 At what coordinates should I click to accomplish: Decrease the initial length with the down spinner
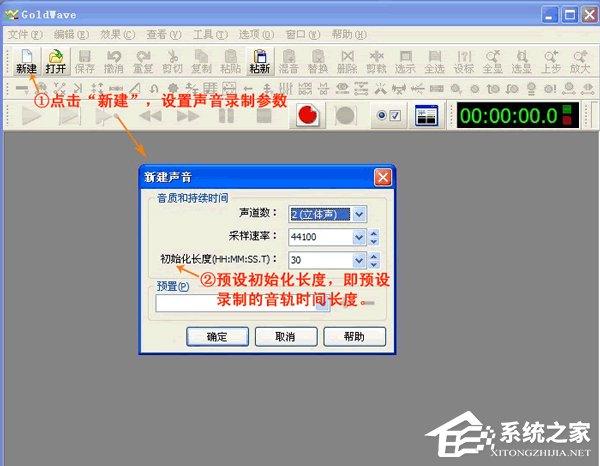[x=373, y=265]
